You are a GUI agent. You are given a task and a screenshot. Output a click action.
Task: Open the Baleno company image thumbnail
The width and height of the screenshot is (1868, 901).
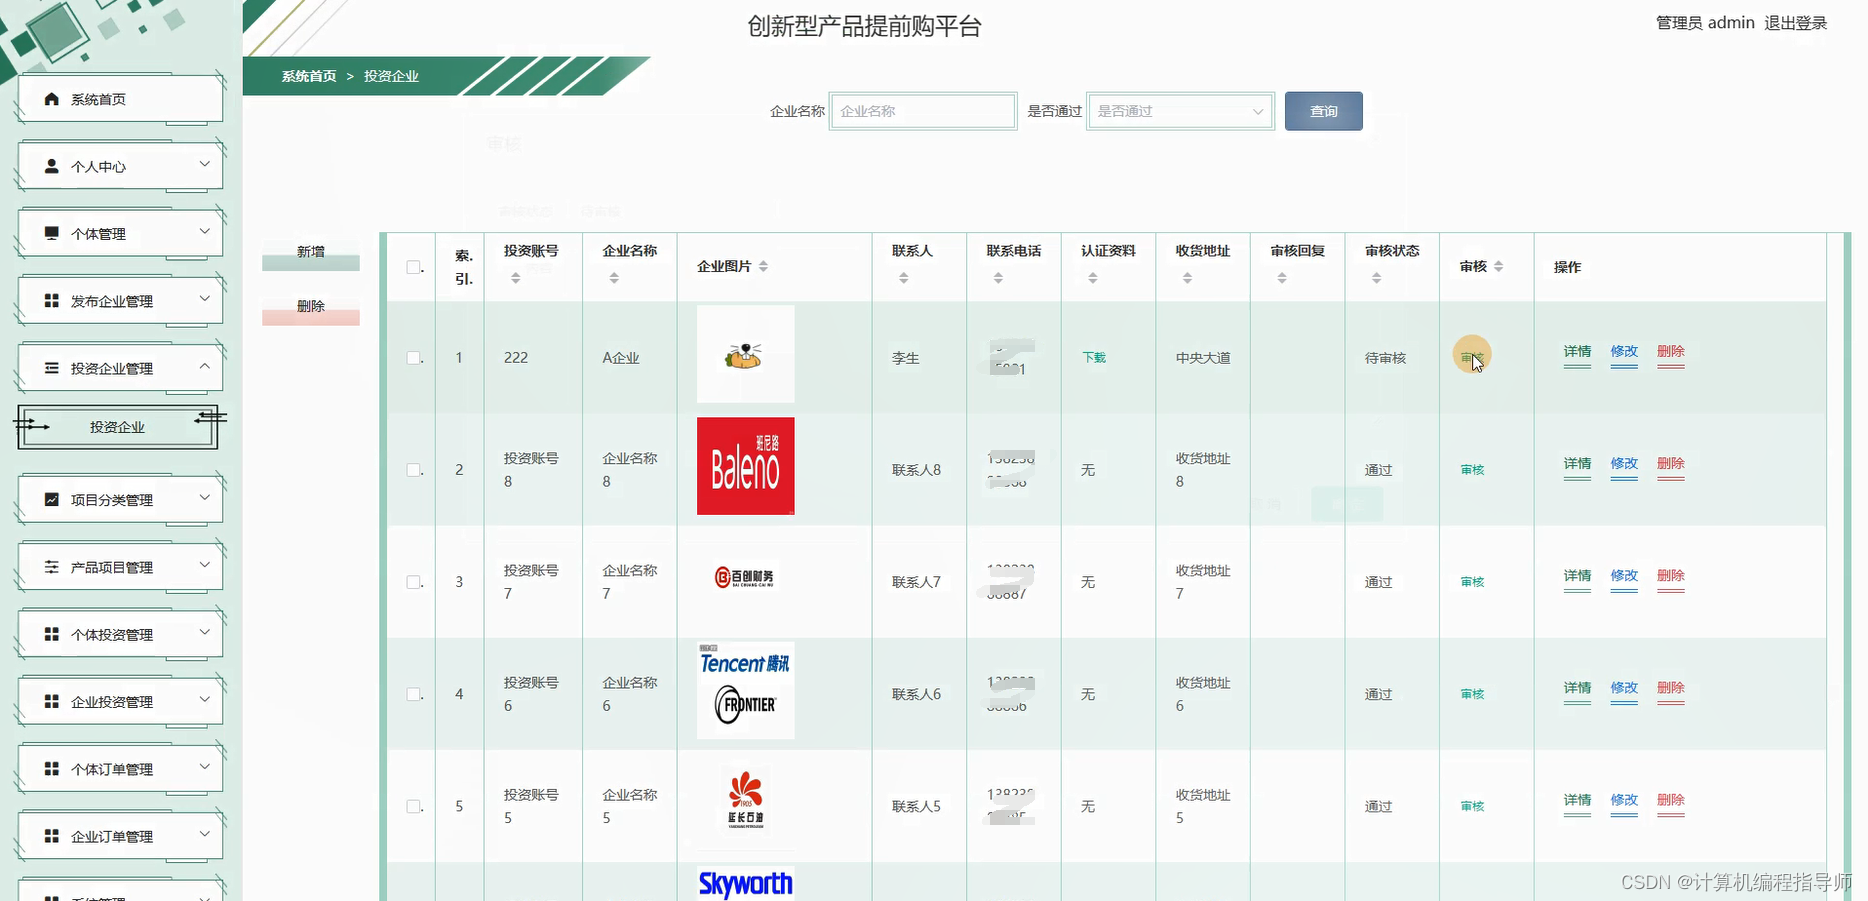point(745,466)
